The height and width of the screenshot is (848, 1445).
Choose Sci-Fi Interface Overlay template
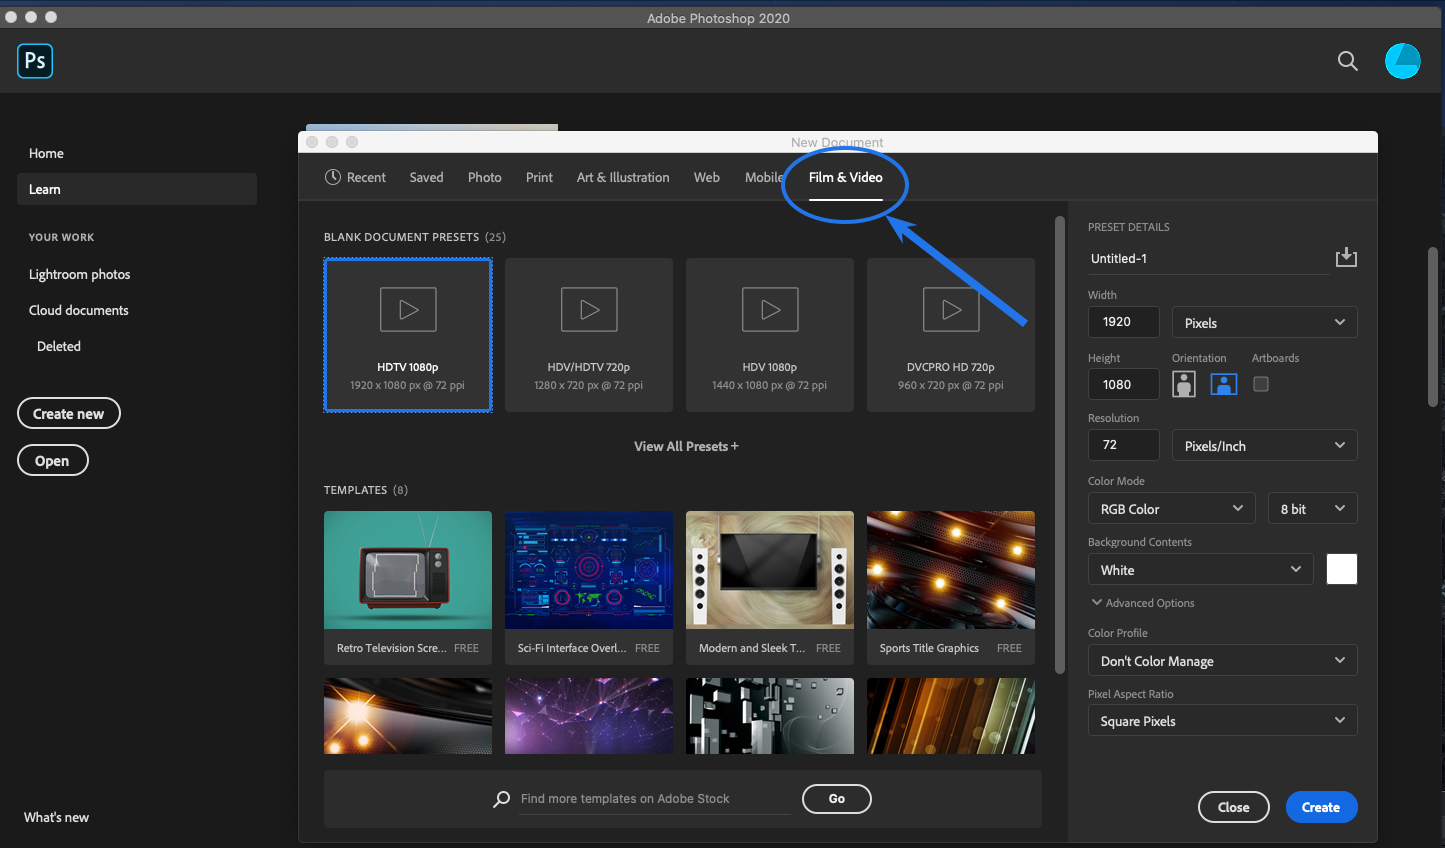tap(589, 588)
